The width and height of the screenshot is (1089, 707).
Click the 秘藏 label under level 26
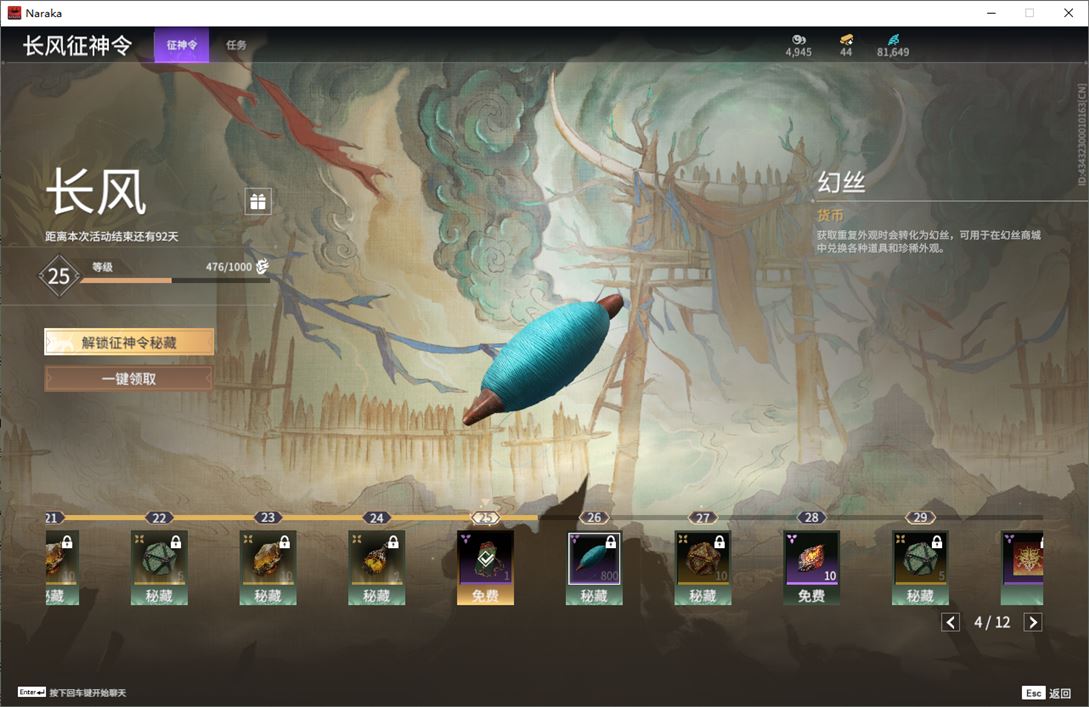[594, 595]
